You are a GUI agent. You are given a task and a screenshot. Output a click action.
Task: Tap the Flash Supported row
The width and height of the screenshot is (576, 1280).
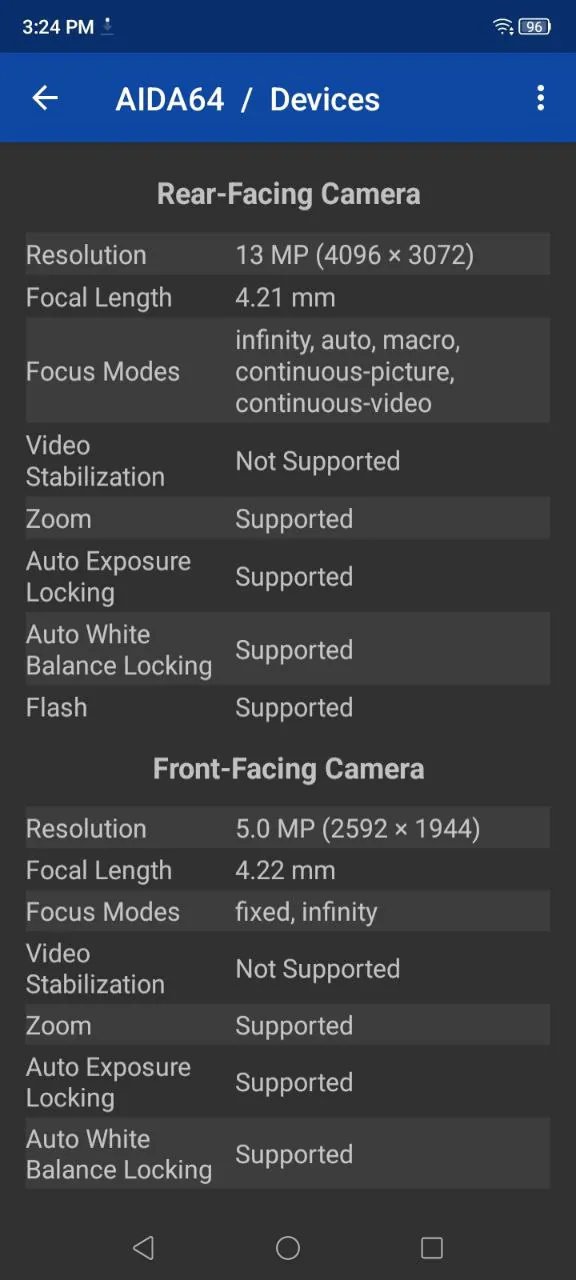(288, 707)
